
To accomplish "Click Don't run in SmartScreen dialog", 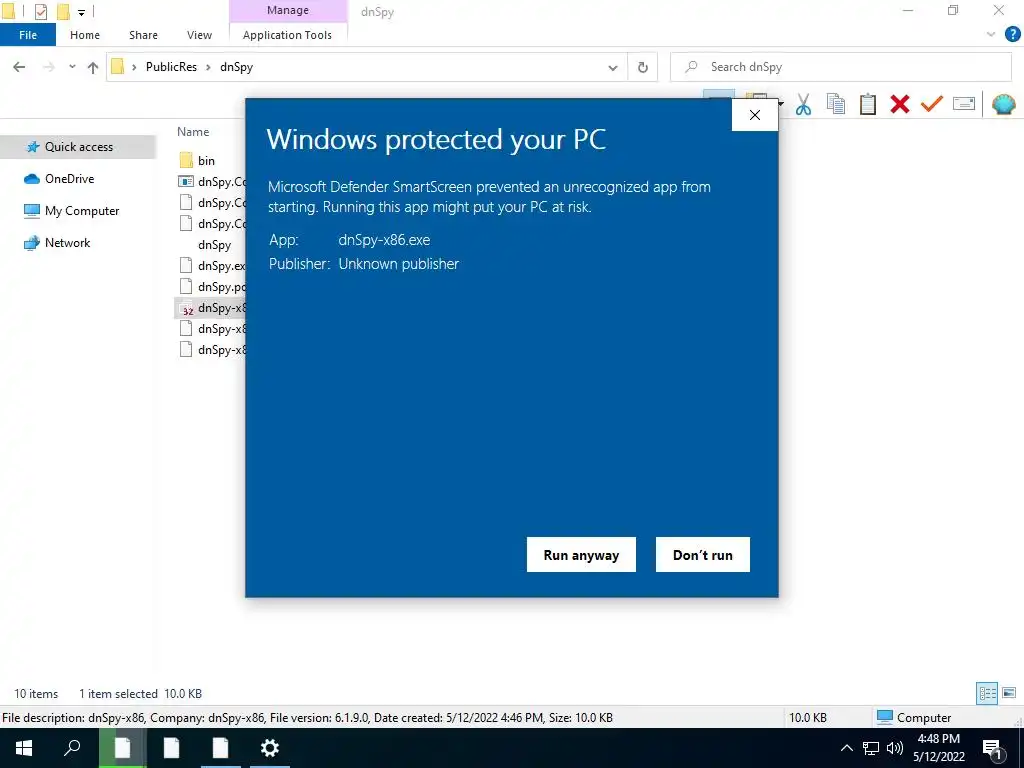I will coord(703,554).
